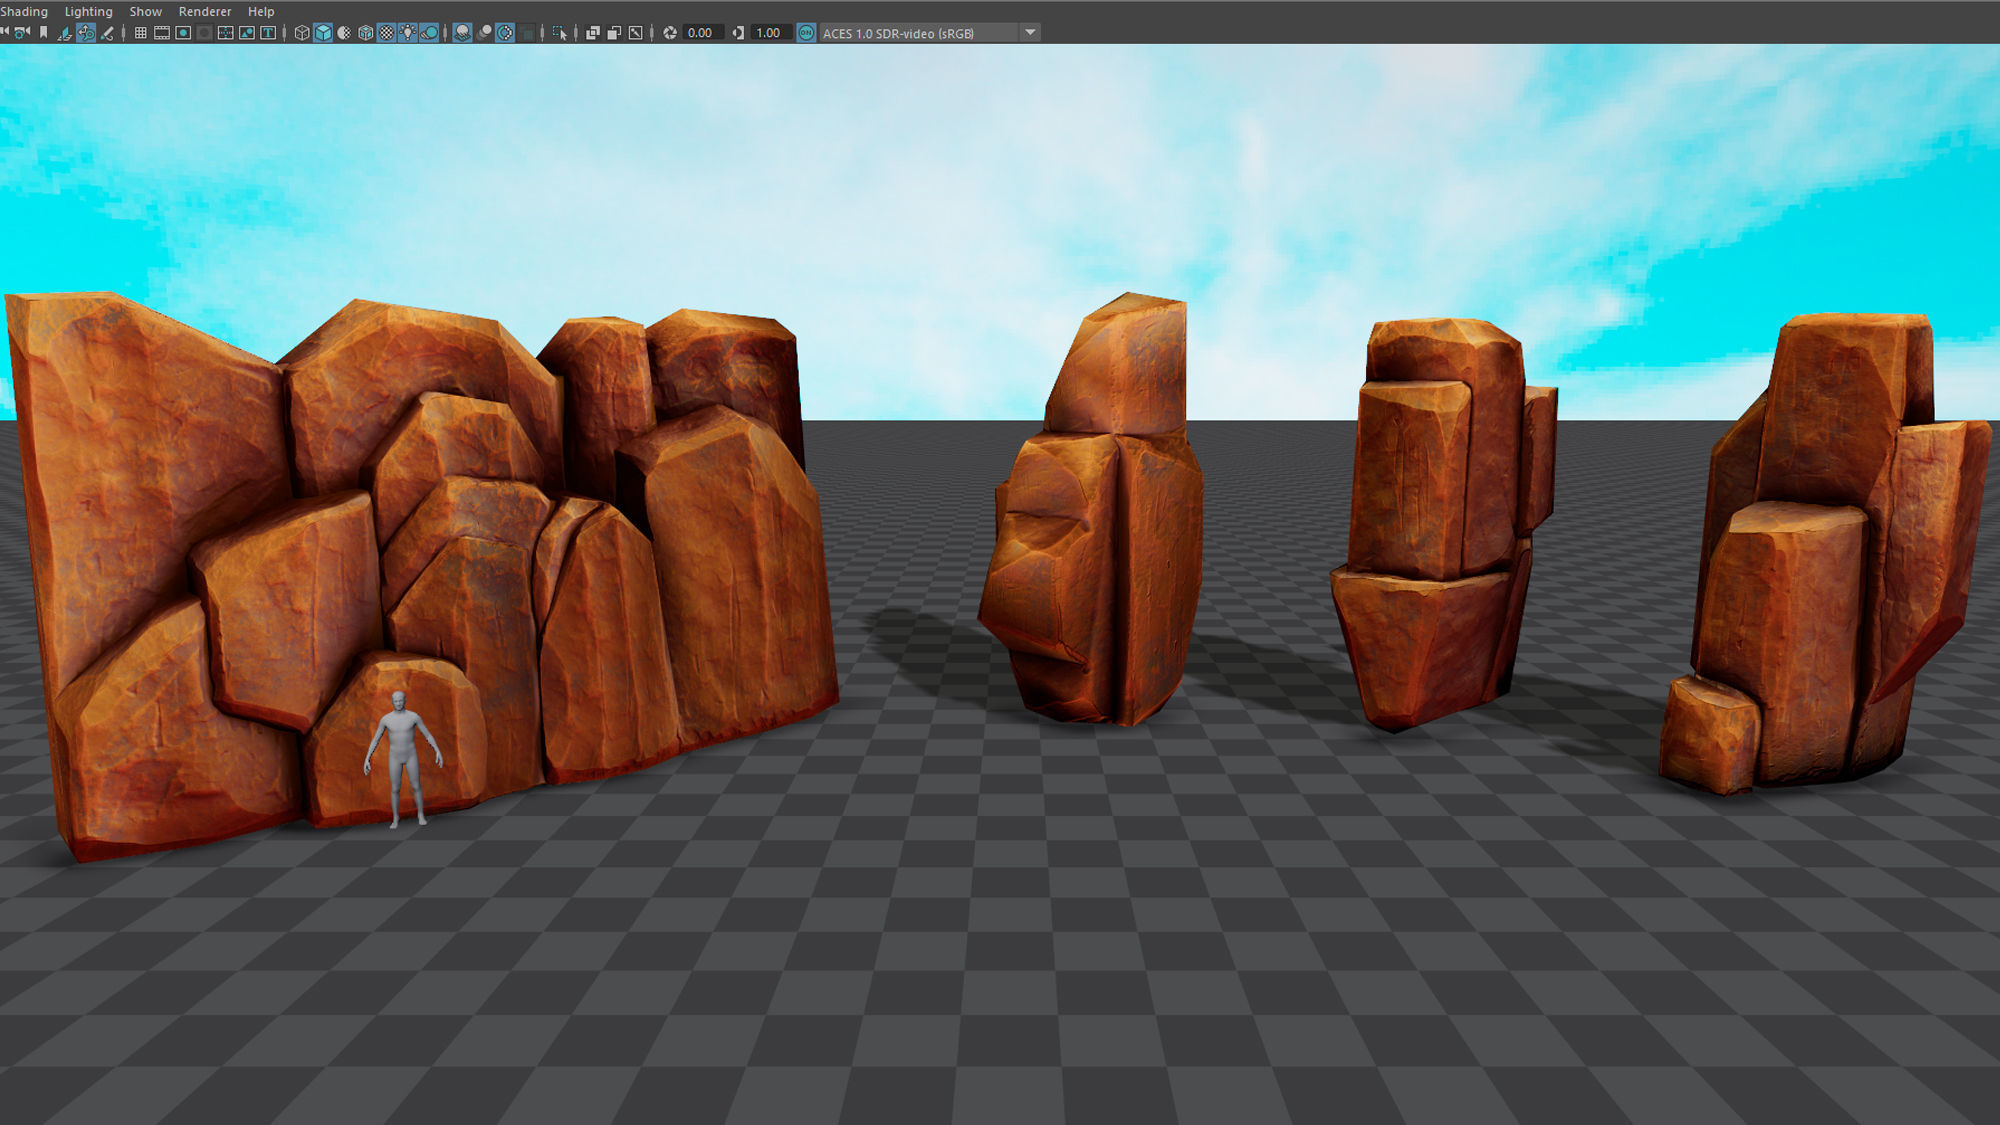Toggle X-ray active components icon

(x=614, y=33)
